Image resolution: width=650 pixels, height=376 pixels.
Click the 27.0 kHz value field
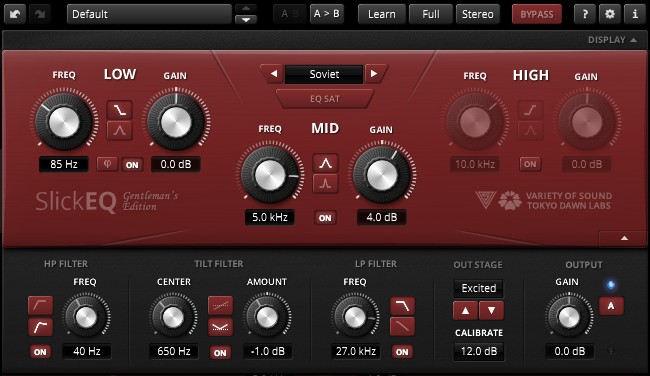tap(356, 352)
